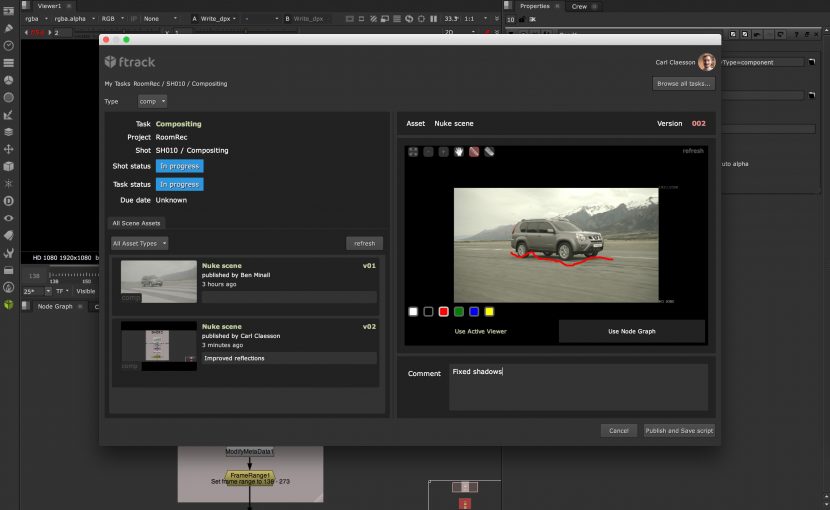Open the rgba.alpha channel dropdown
Viewport: 830px width, 510px height.
74,19
